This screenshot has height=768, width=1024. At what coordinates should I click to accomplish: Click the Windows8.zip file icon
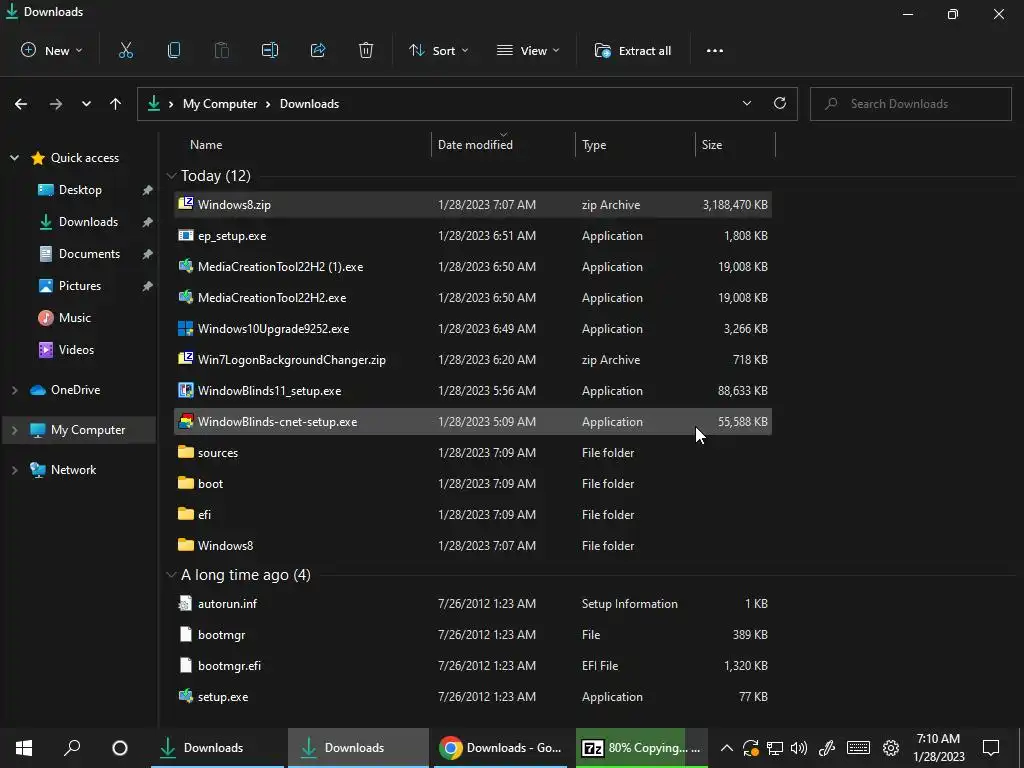[x=185, y=204]
